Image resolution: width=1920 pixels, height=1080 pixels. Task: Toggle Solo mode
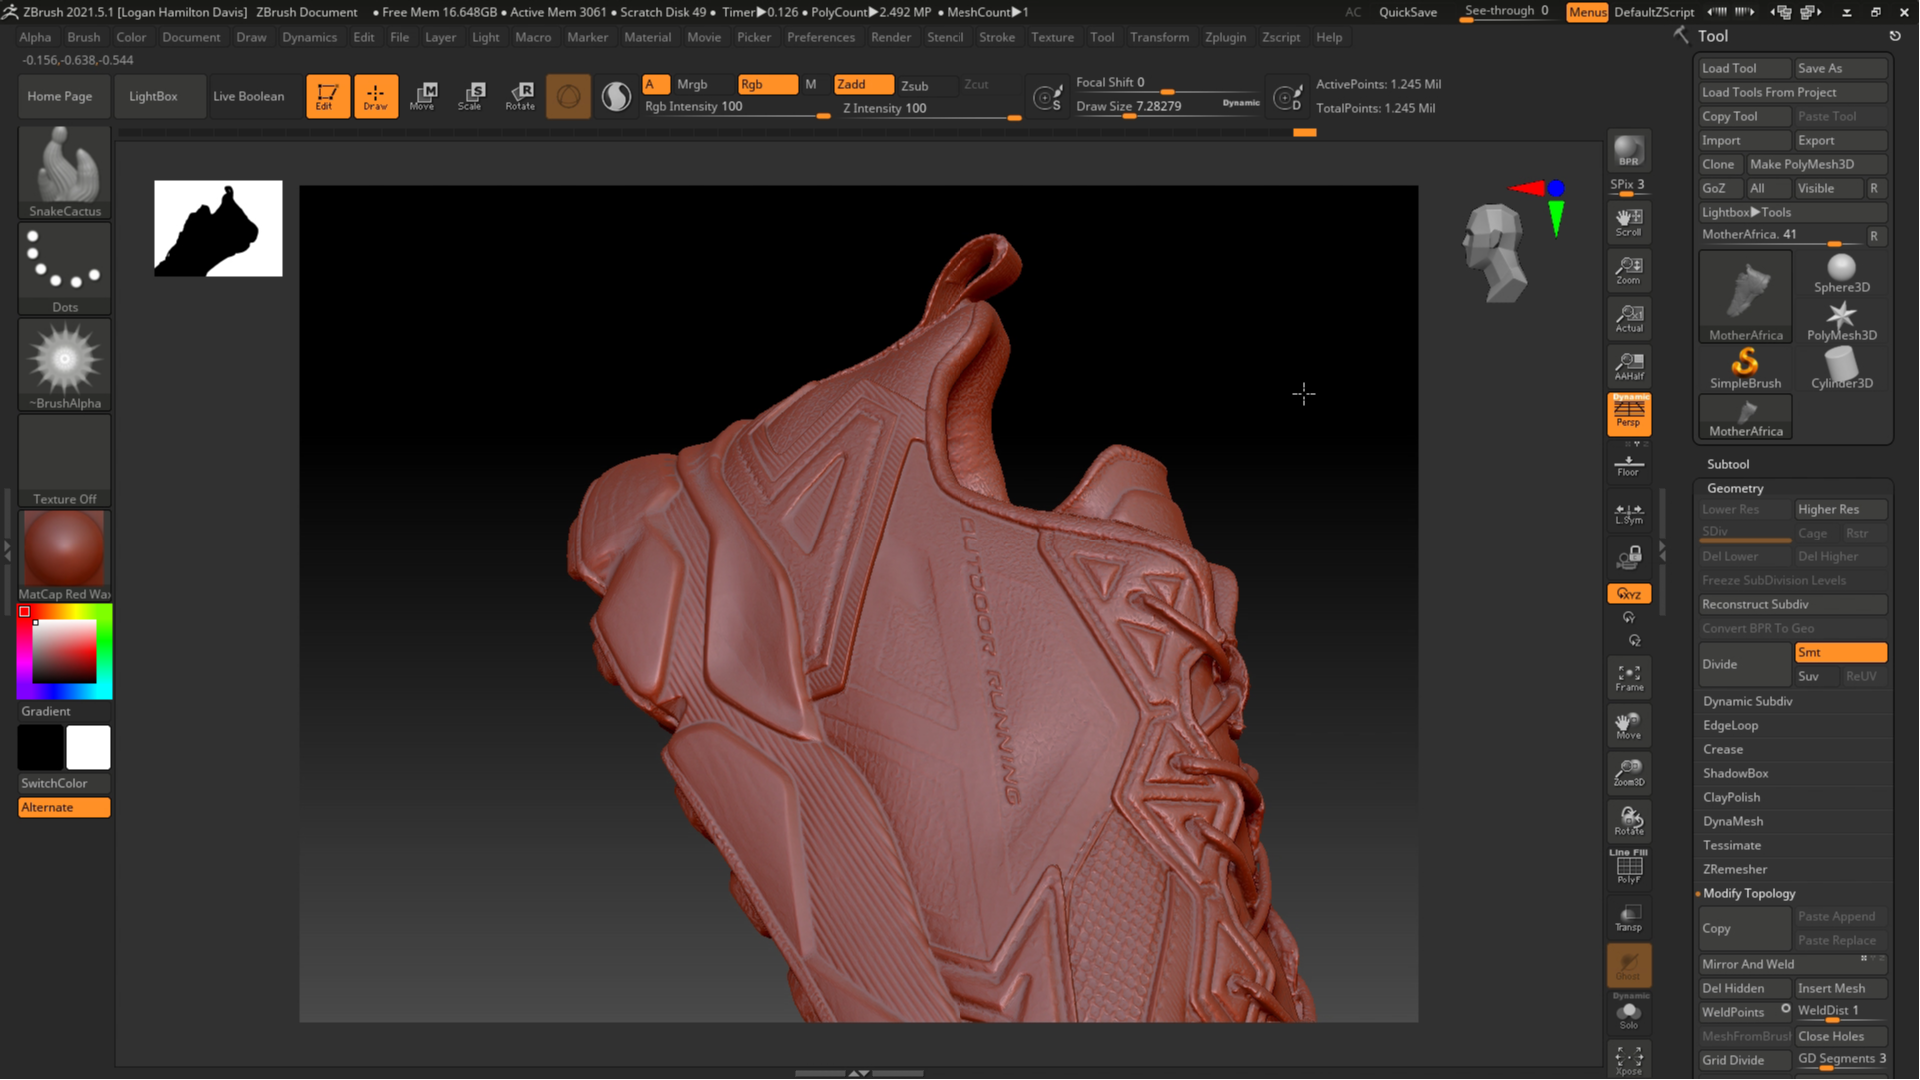tap(1628, 1014)
